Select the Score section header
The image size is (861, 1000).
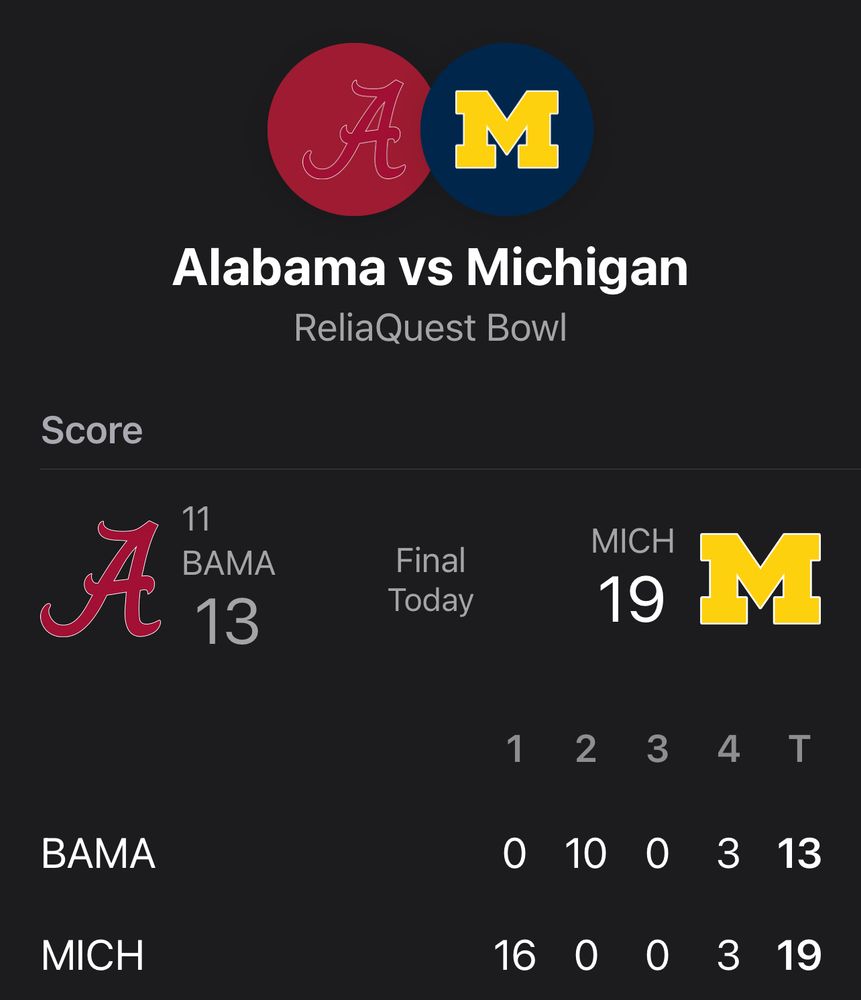(92, 430)
